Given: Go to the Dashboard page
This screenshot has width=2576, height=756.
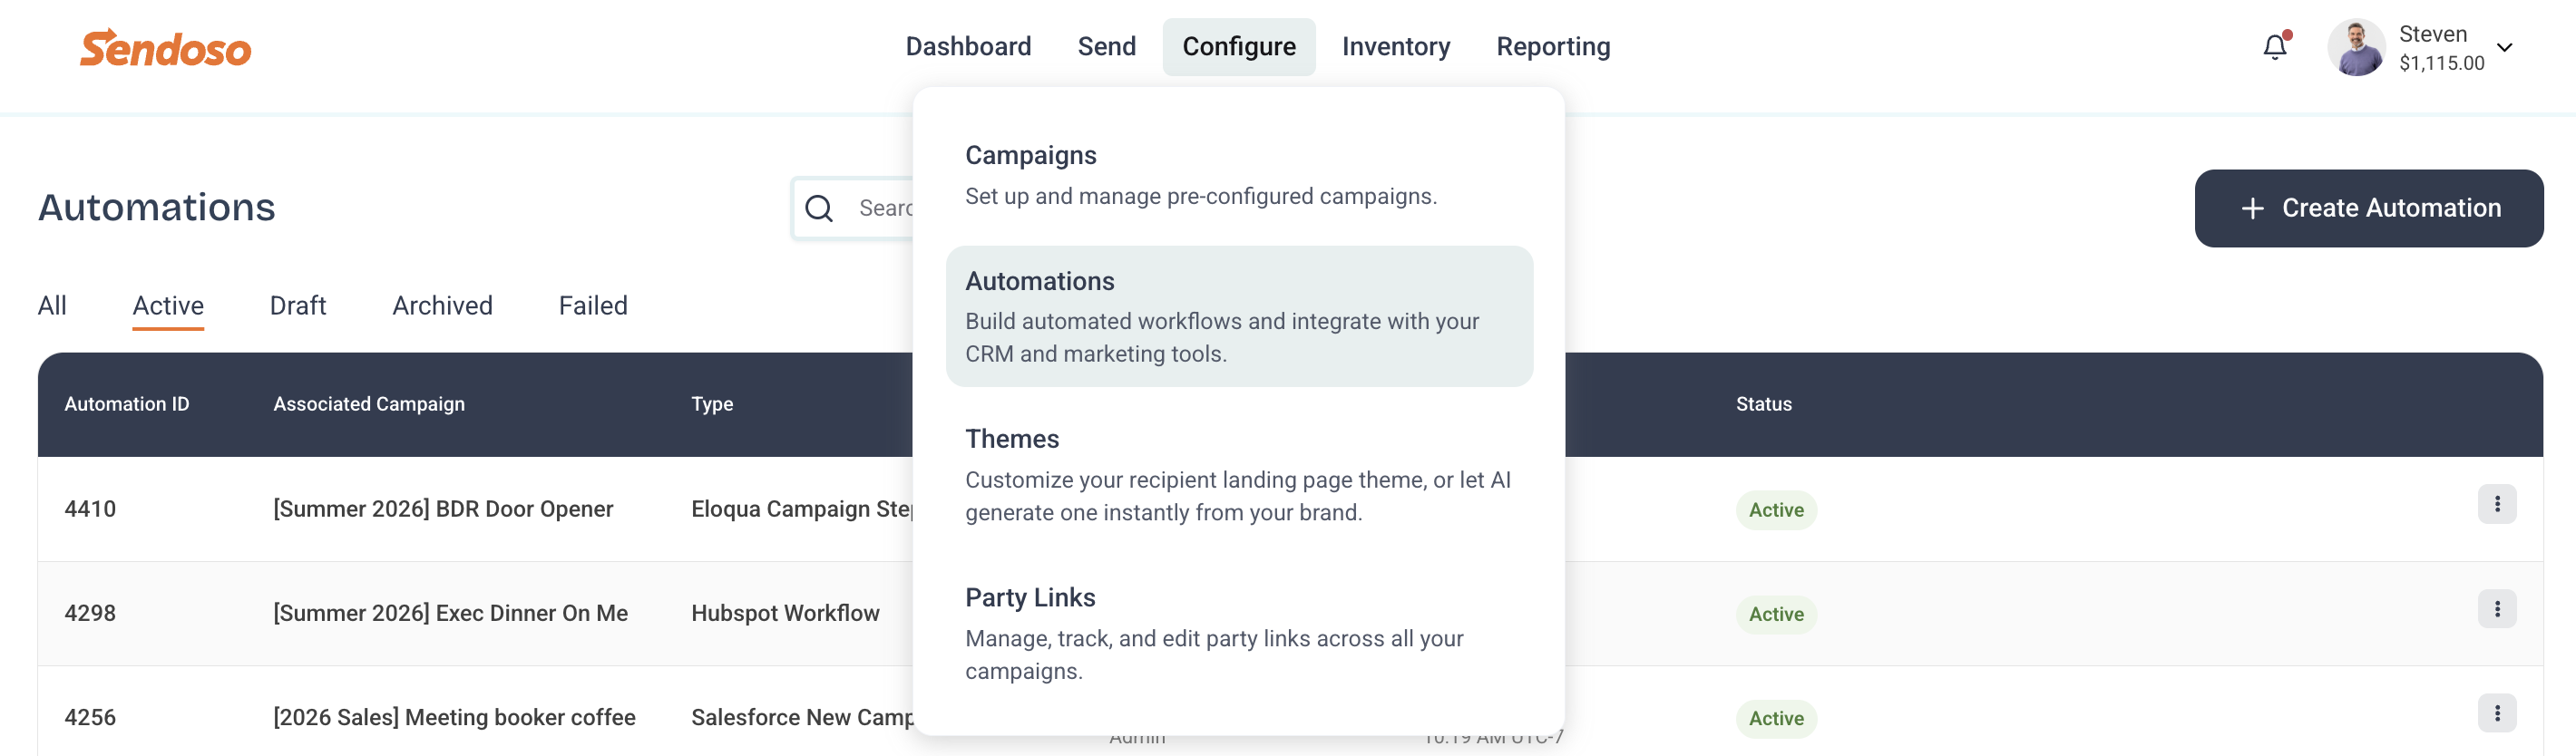Looking at the screenshot, I should pyautogui.click(x=967, y=47).
